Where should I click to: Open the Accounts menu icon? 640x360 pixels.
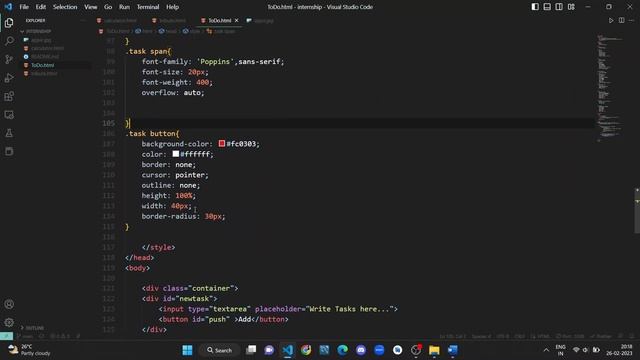click(9, 304)
